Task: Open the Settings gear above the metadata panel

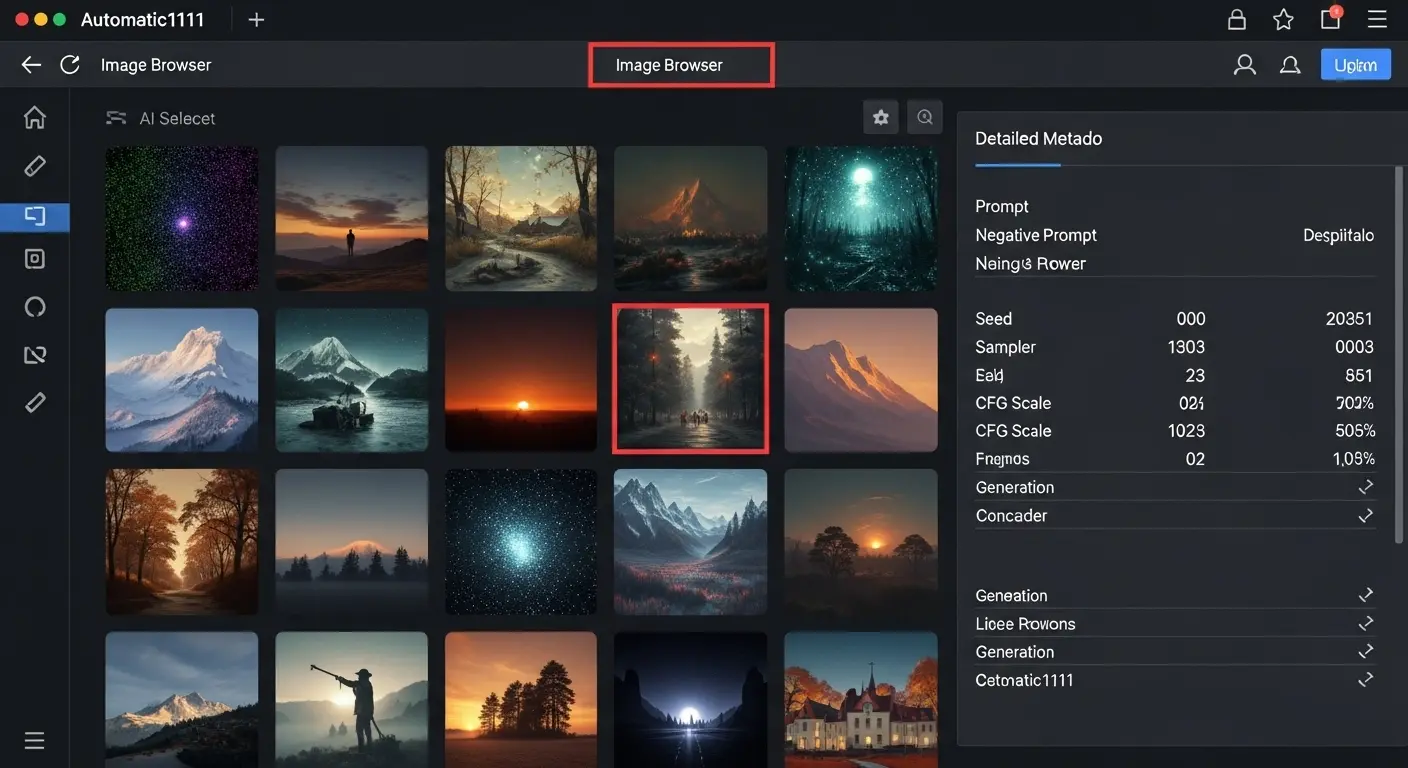Action: (881, 117)
